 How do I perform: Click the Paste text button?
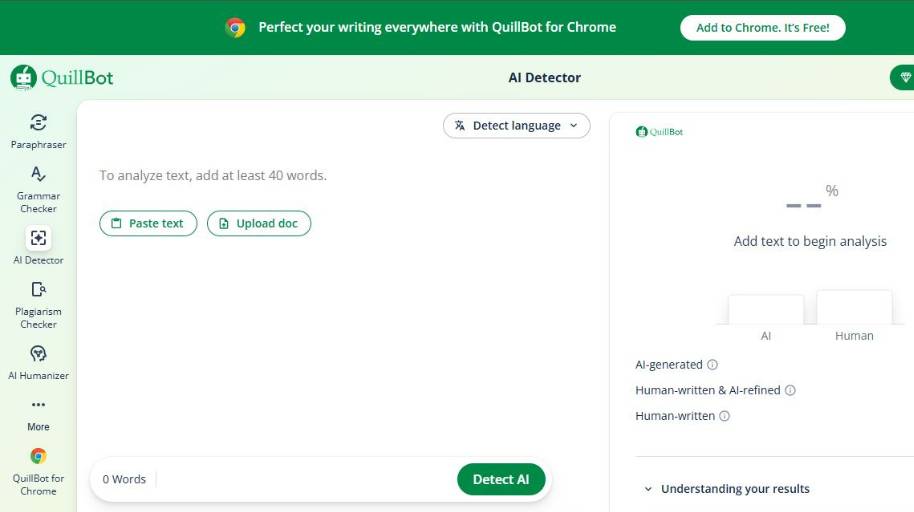tap(148, 224)
